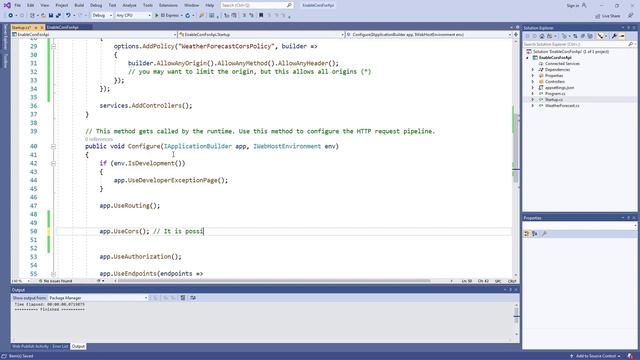Click the Solution Explorer search magnifier icon
This screenshot has width=640, height=360.
coord(631,44)
